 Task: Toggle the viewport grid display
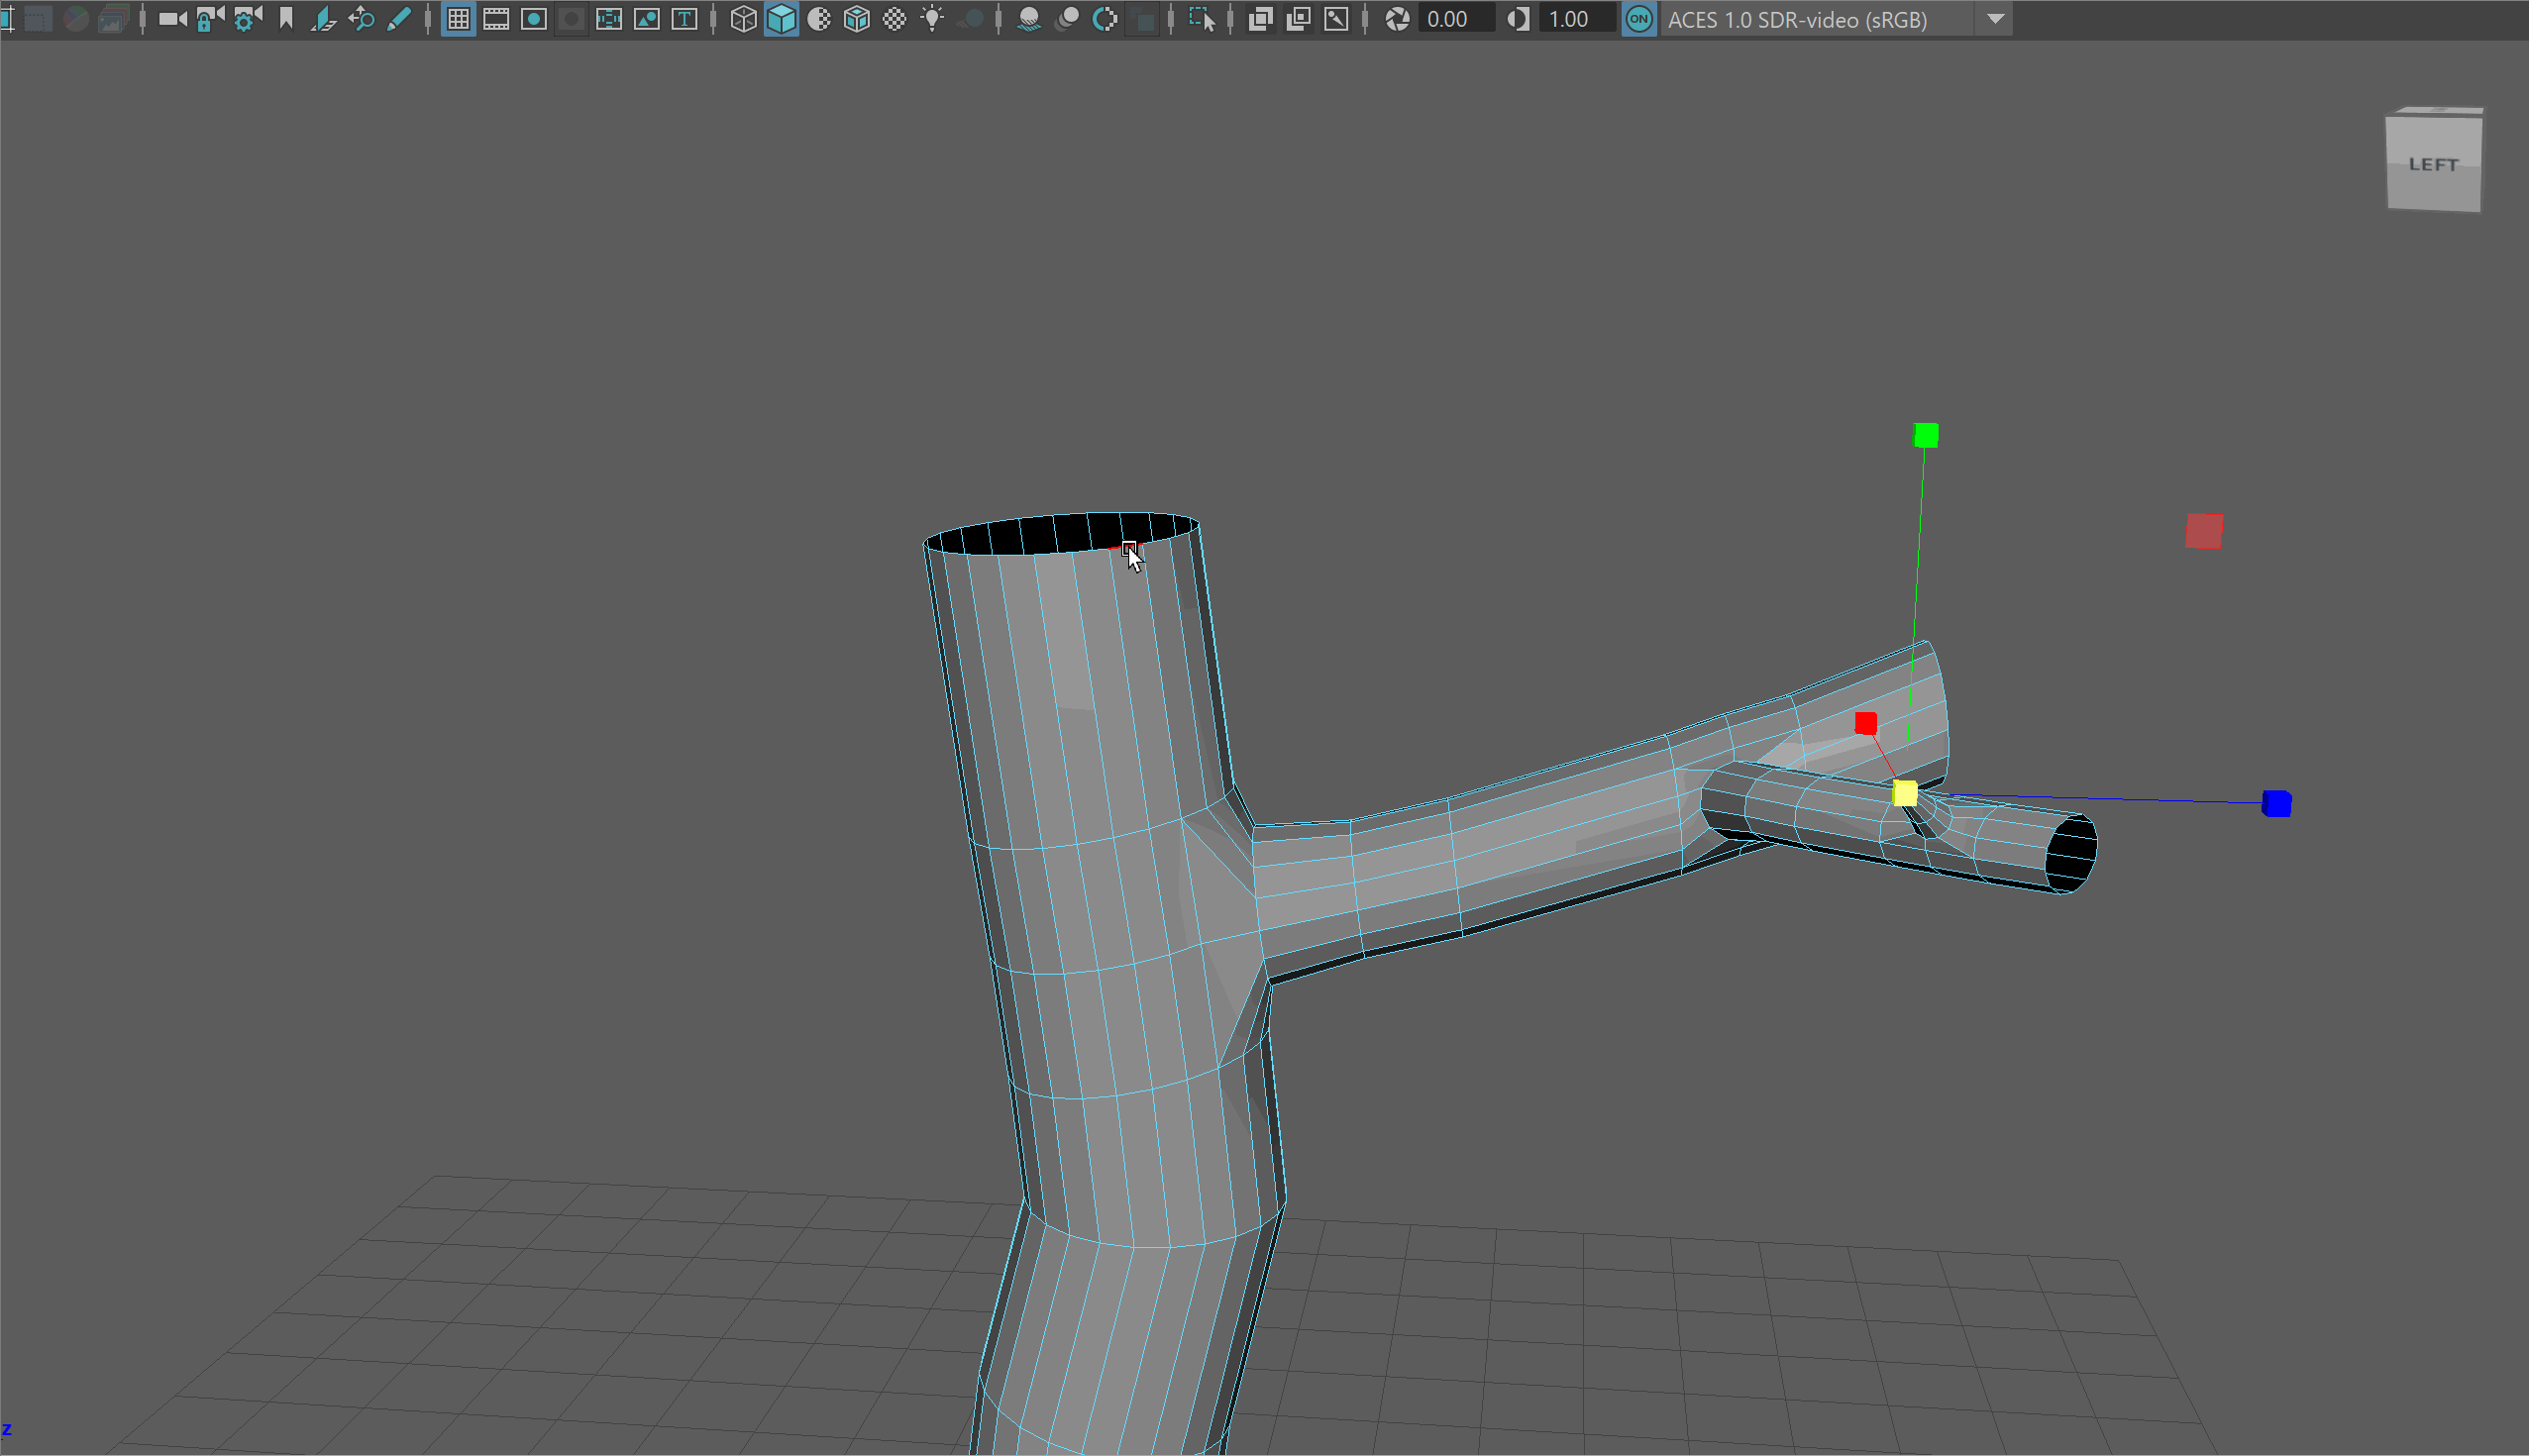458,19
